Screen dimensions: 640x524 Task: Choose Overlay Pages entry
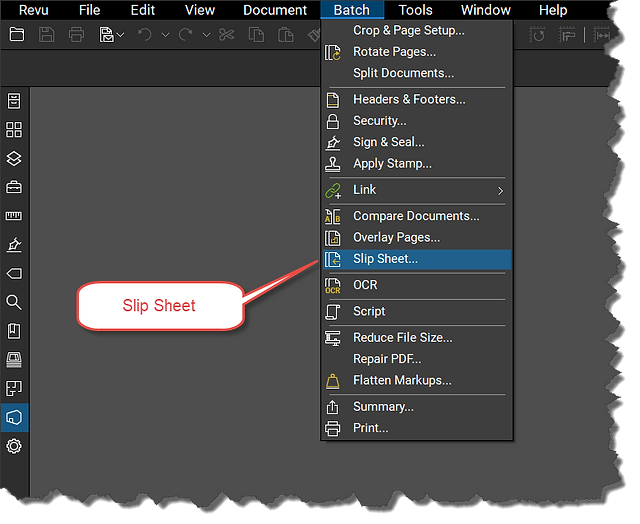[416, 238]
